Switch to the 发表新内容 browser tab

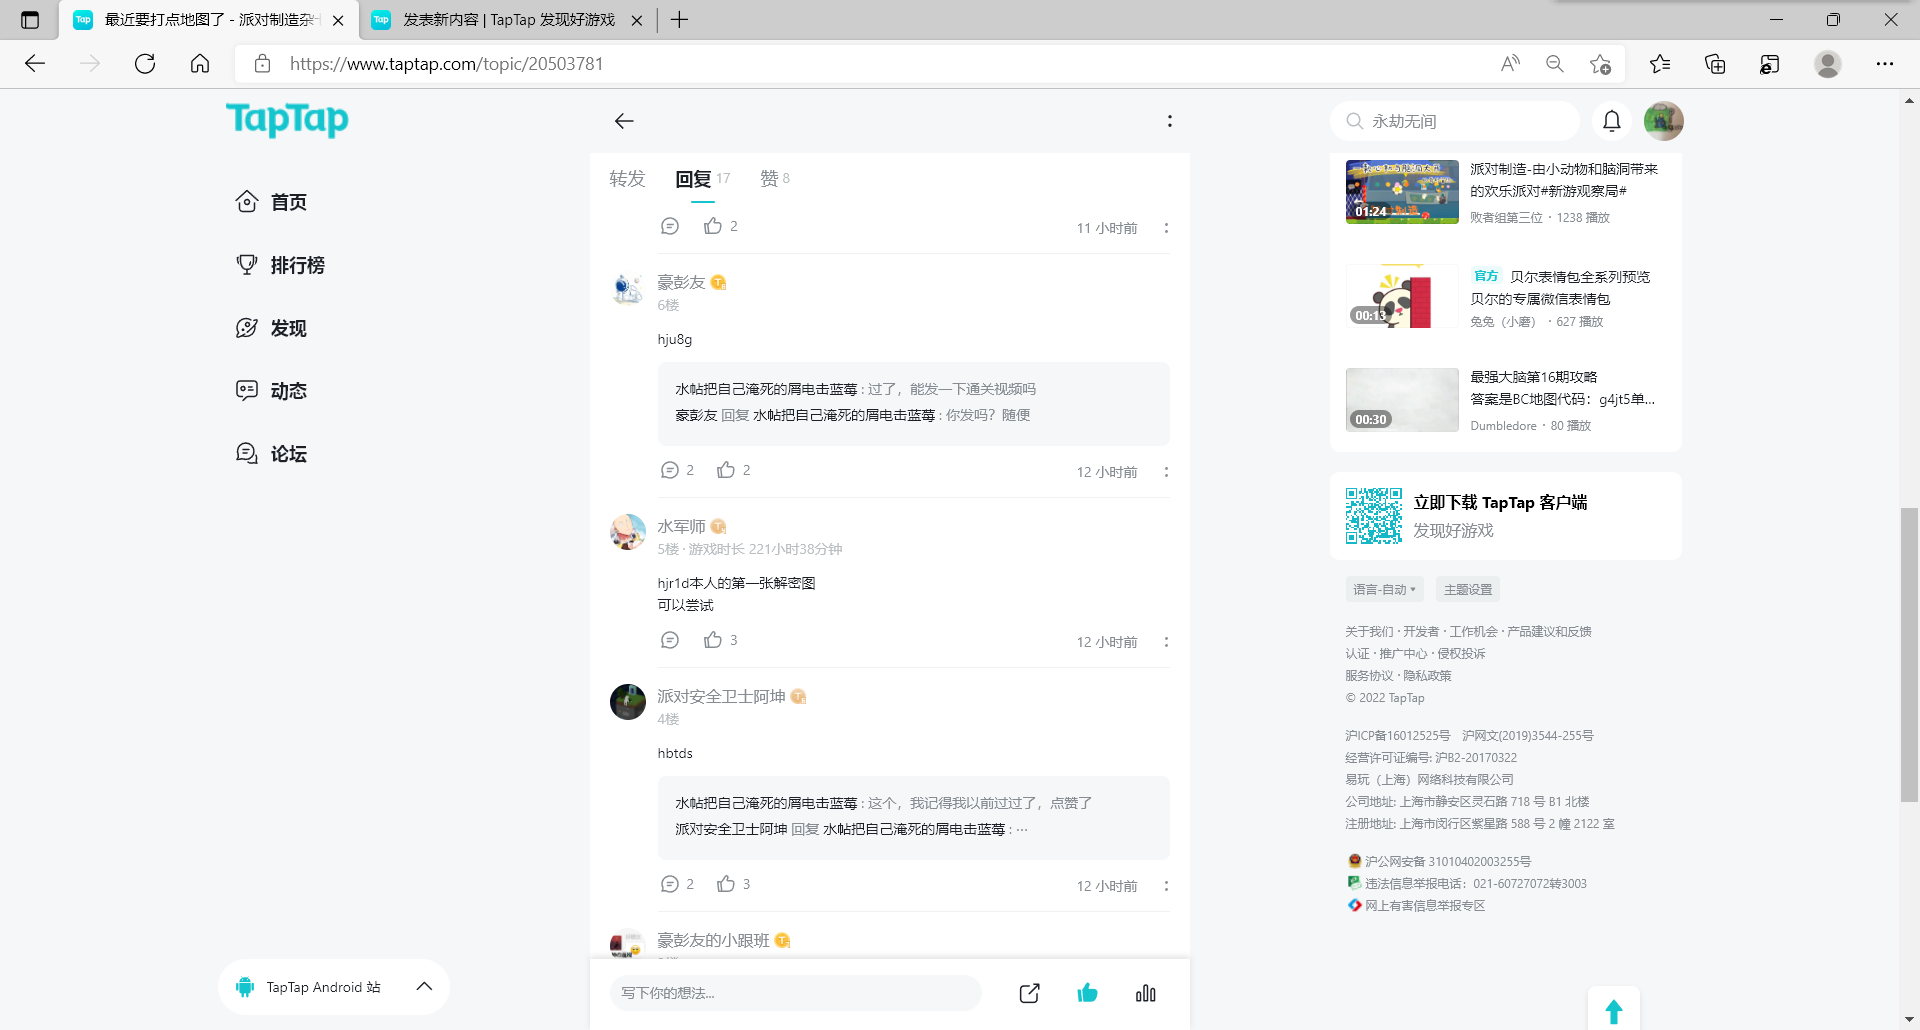pyautogui.click(x=508, y=20)
